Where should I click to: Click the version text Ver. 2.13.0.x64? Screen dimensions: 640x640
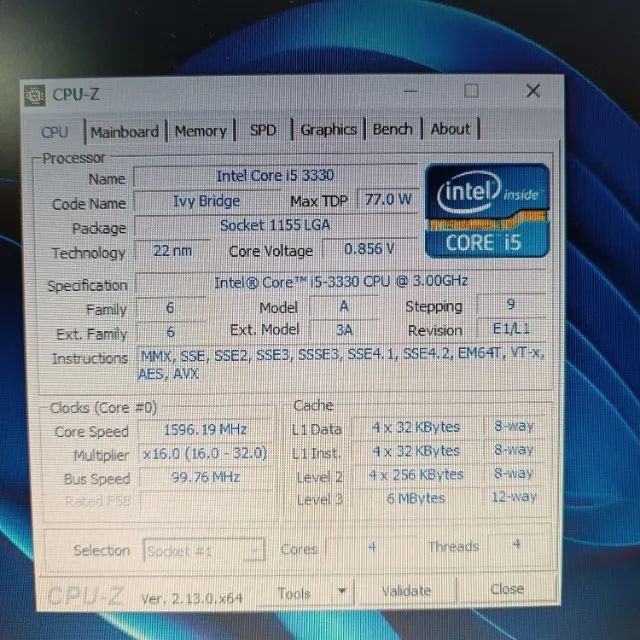pyautogui.click(x=191, y=598)
